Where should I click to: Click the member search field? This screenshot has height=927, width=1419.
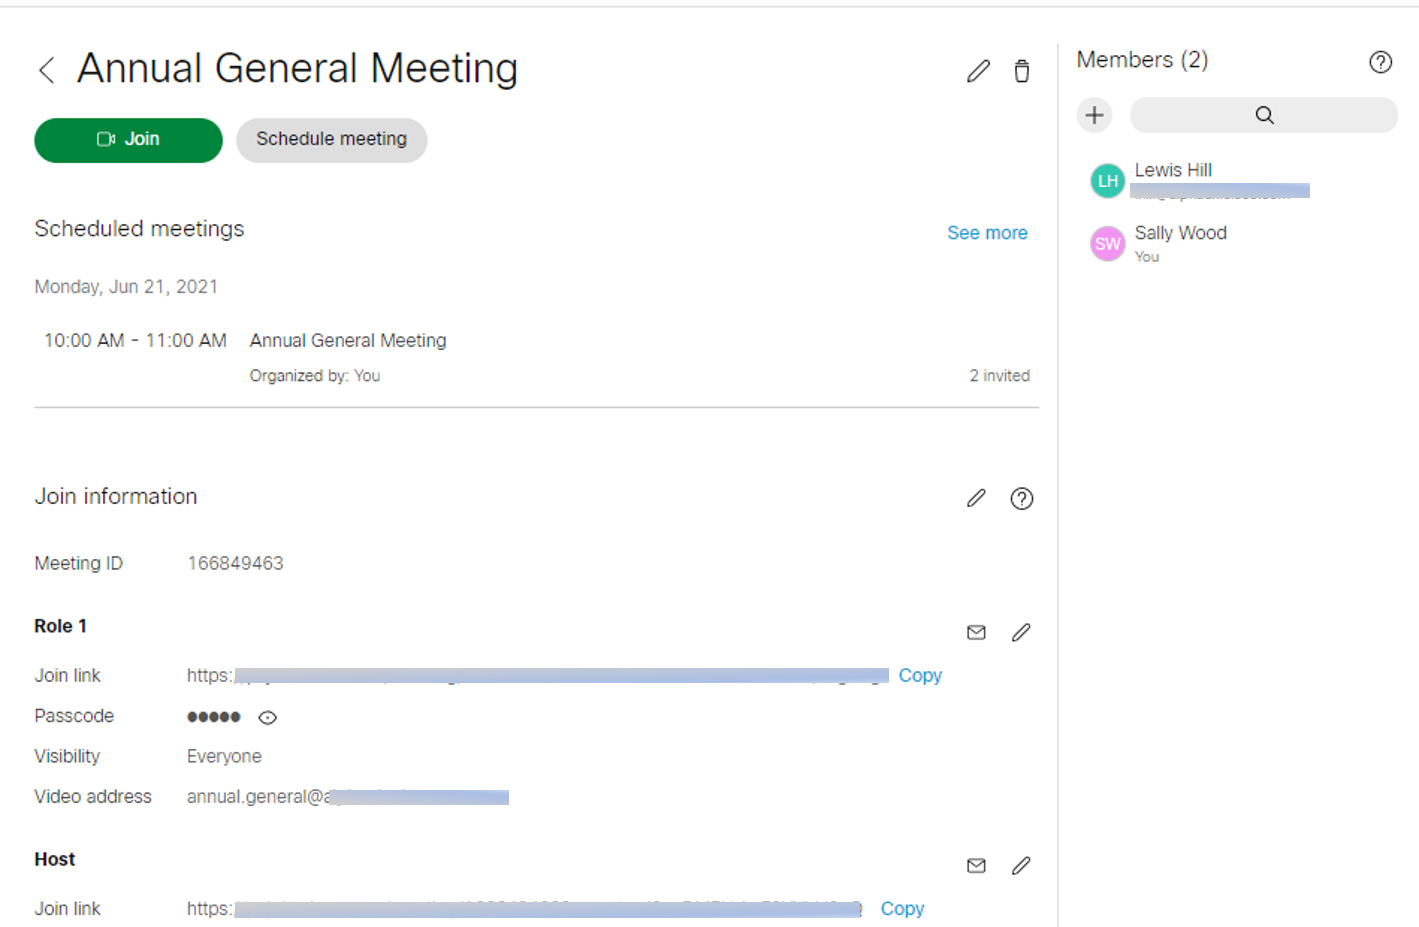(x=1263, y=115)
